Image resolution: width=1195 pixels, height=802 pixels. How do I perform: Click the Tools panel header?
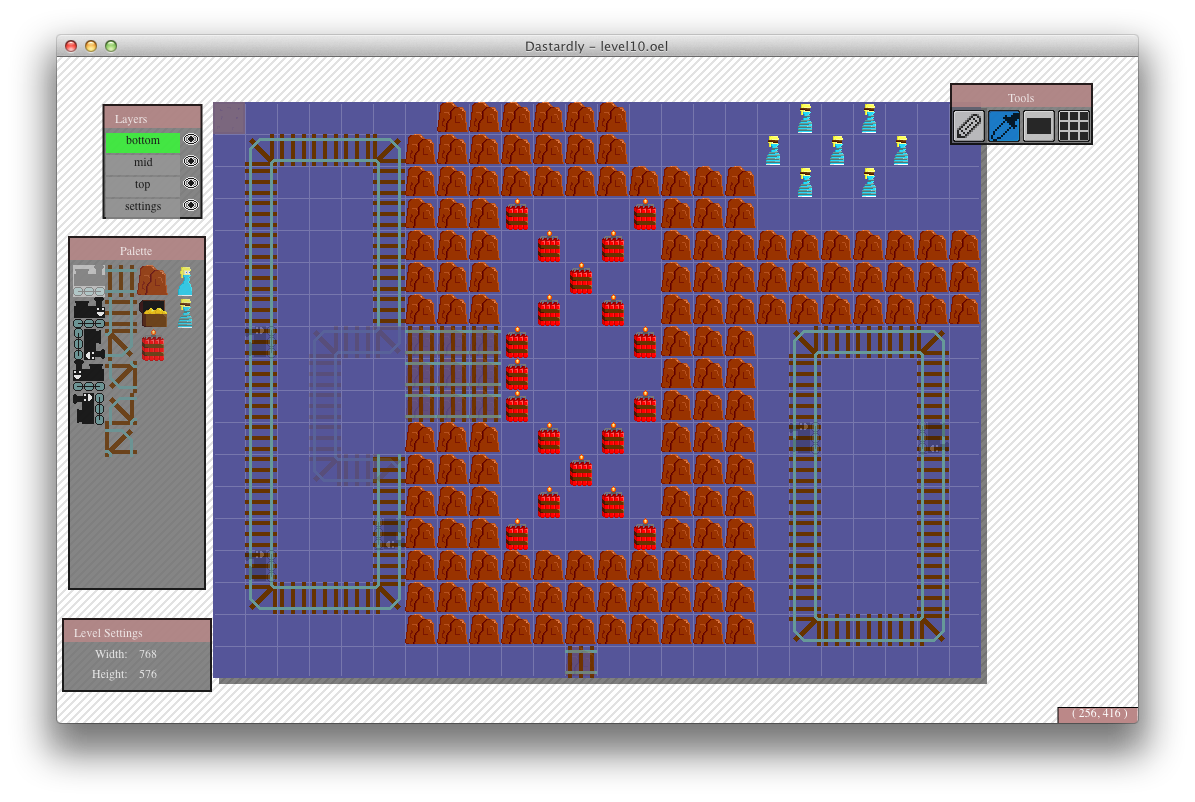[1021, 97]
